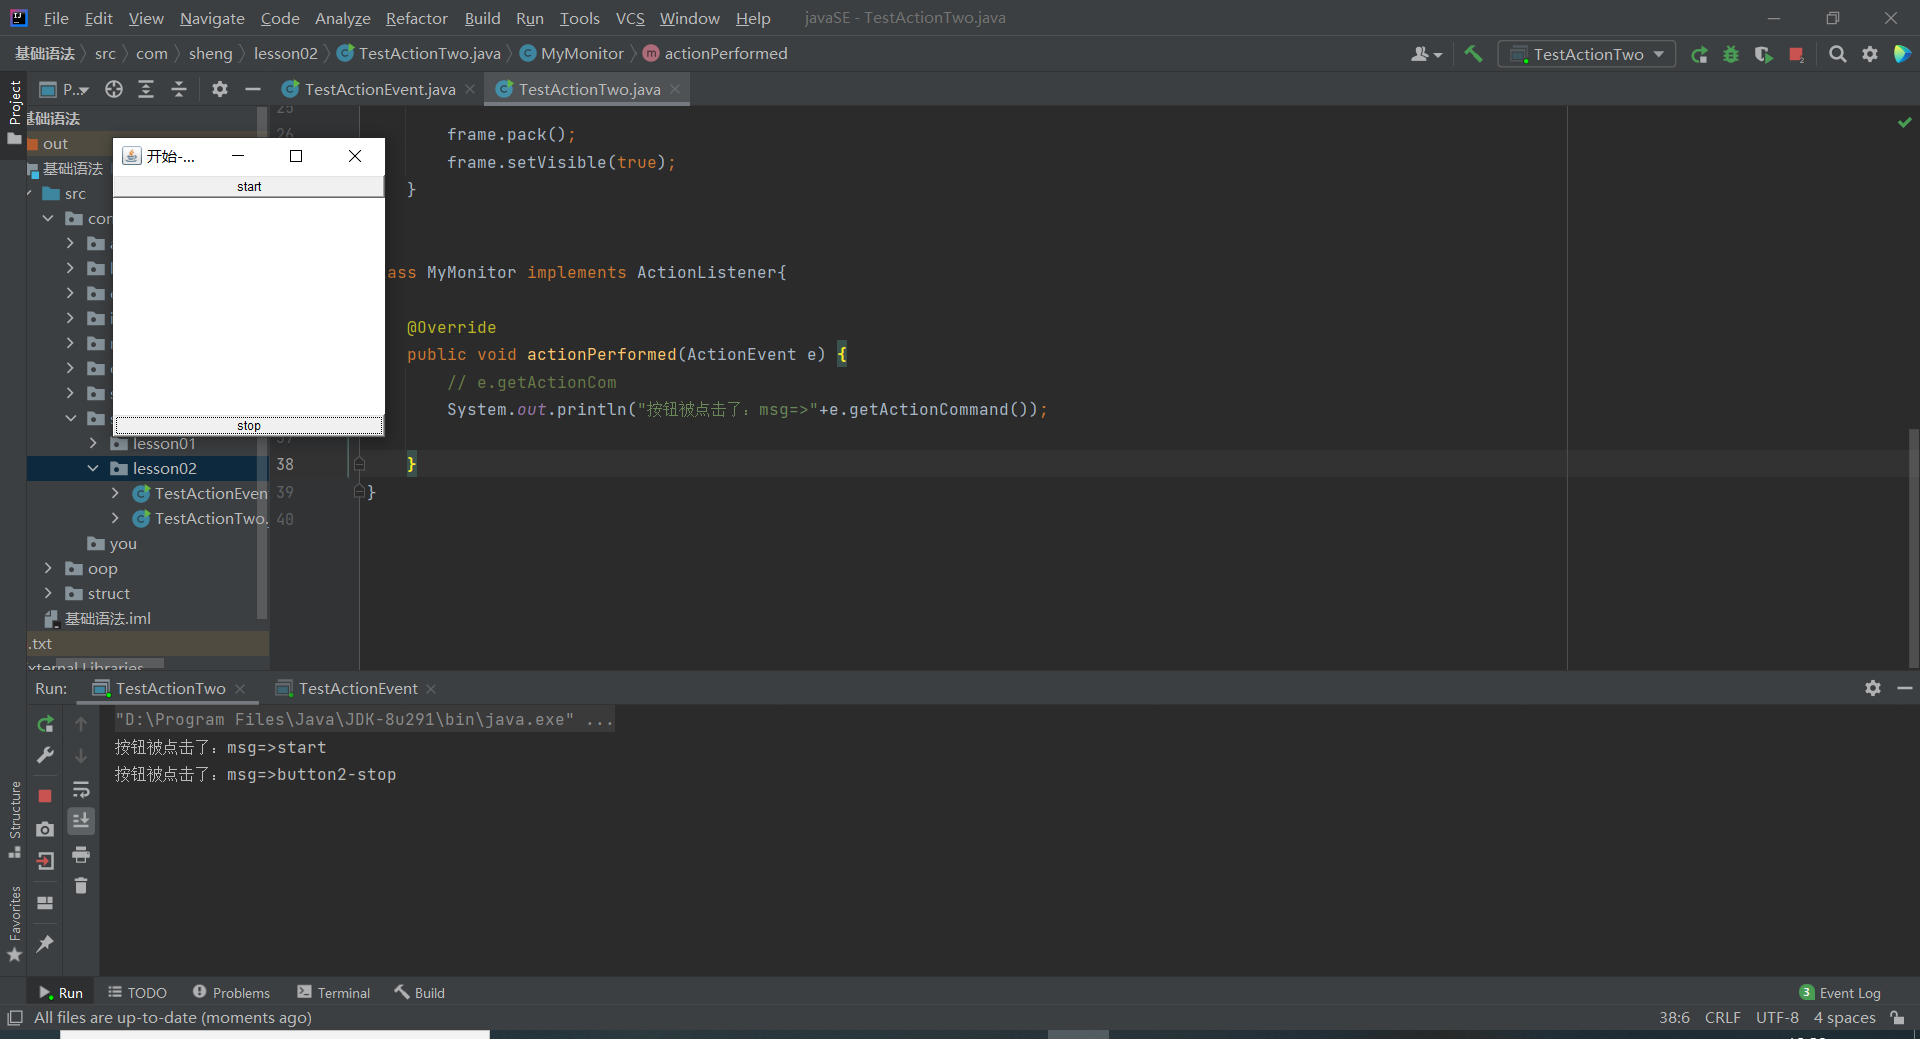Click 4 spaces indent setting
This screenshot has width=1920, height=1039.
[x=1844, y=1018]
